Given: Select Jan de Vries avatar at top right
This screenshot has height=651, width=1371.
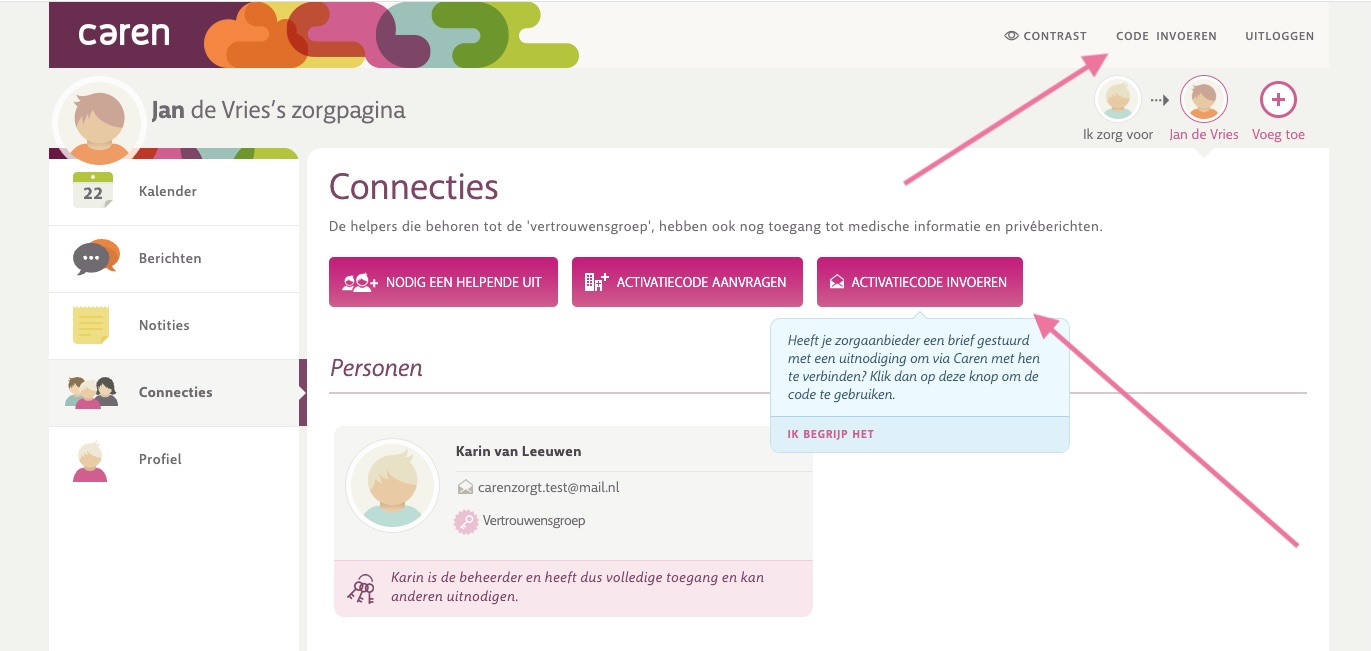Looking at the screenshot, I should coord(1204,99).
